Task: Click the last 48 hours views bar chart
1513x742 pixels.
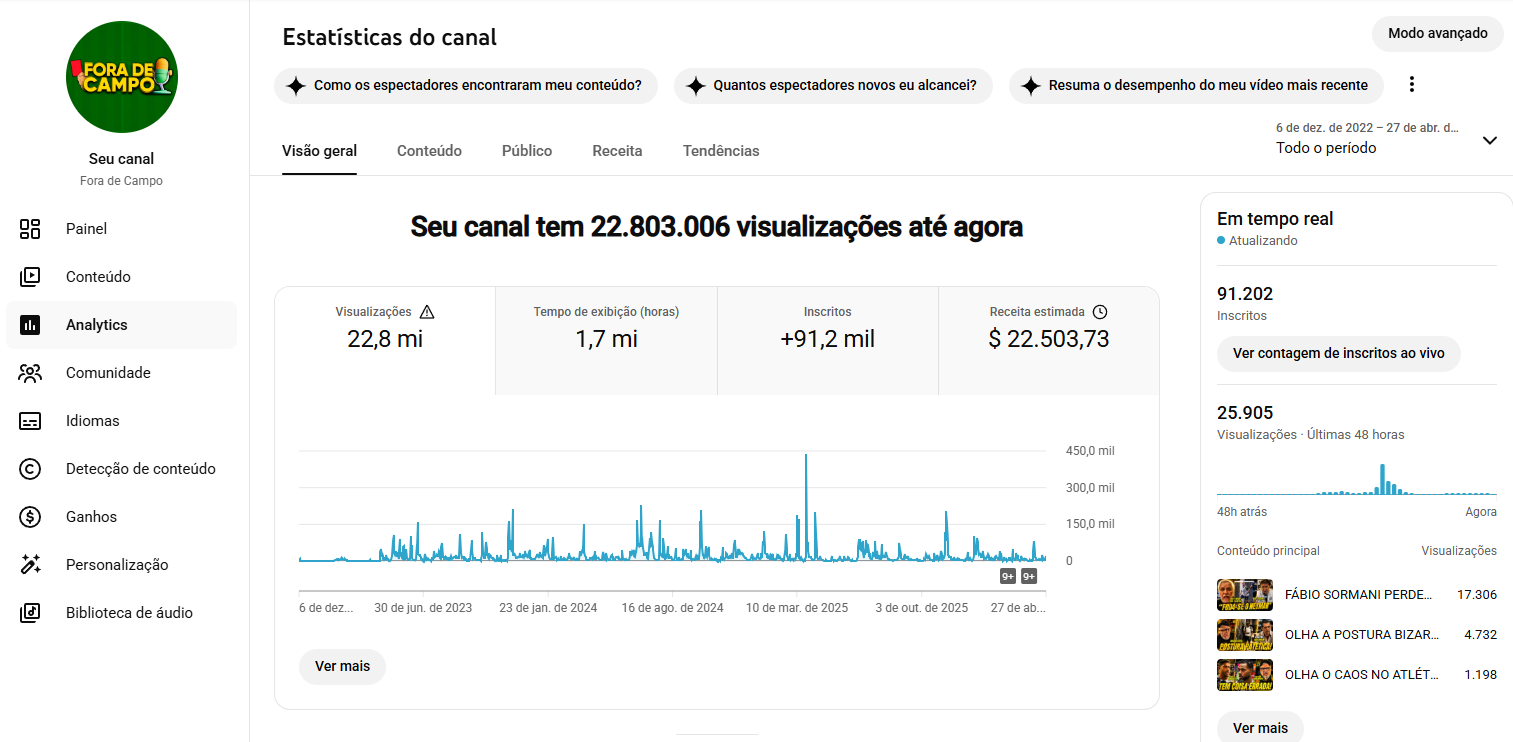Action: point(1357,479)
